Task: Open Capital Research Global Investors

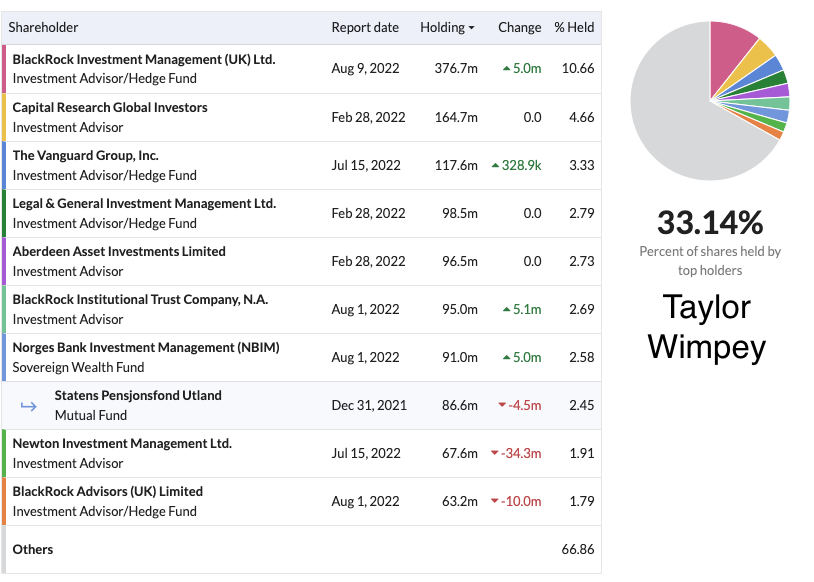Action: pyautogui.click(x=110, y=107)
